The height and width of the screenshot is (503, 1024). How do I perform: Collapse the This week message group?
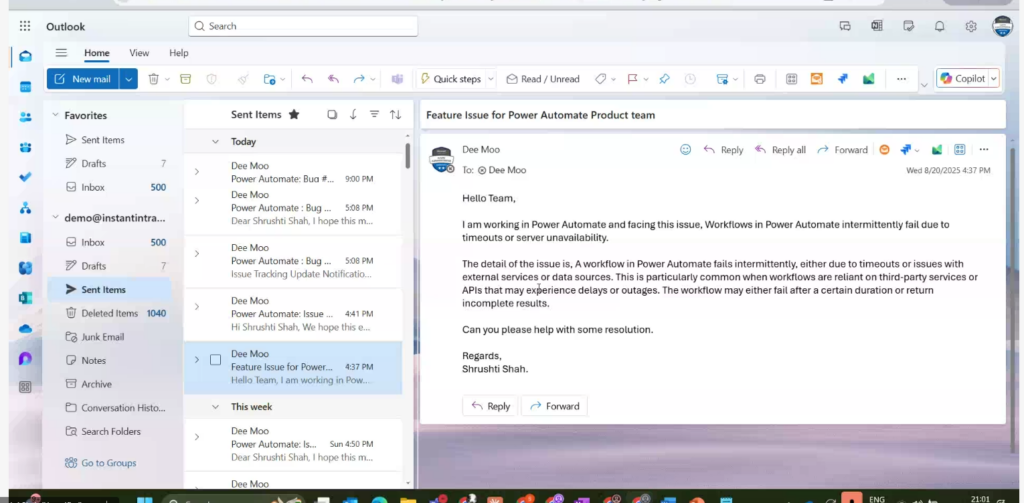click(215, 407)
